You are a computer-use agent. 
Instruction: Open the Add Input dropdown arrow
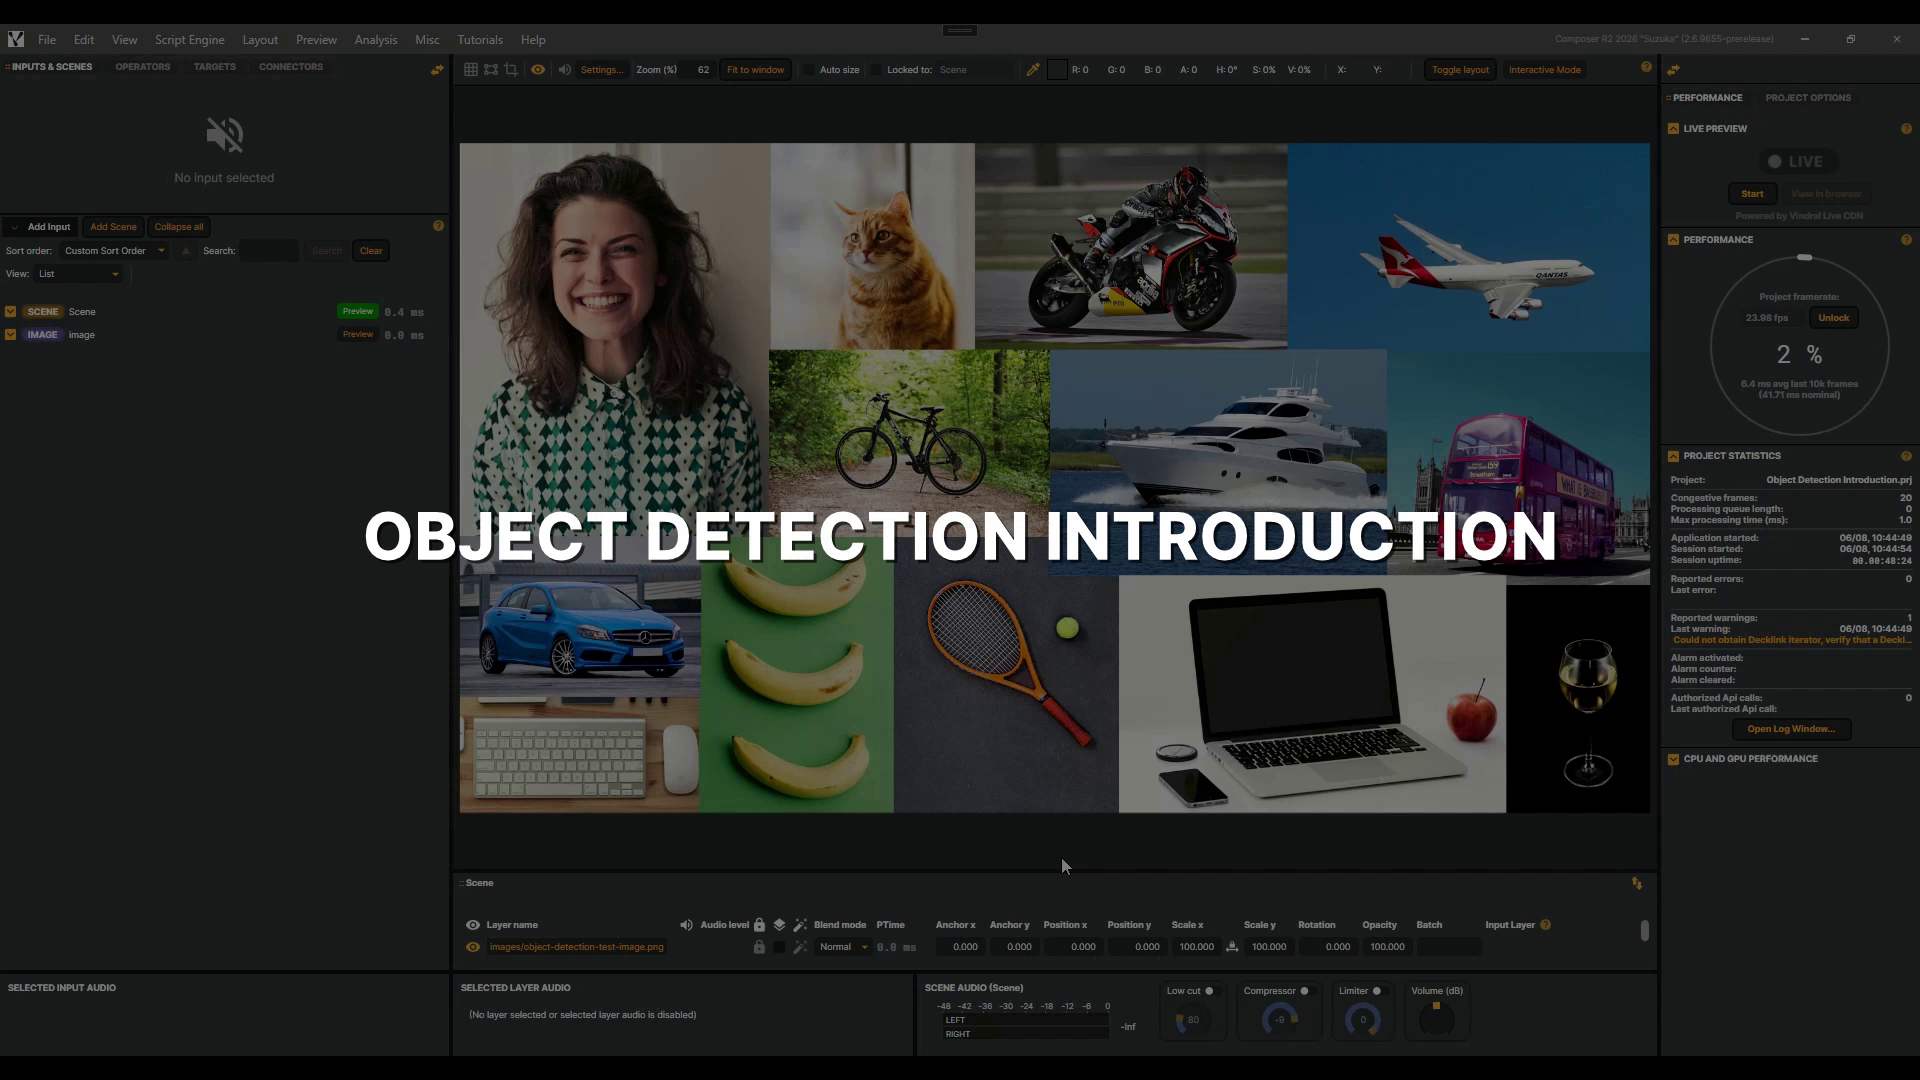click(x=15, y=227)
